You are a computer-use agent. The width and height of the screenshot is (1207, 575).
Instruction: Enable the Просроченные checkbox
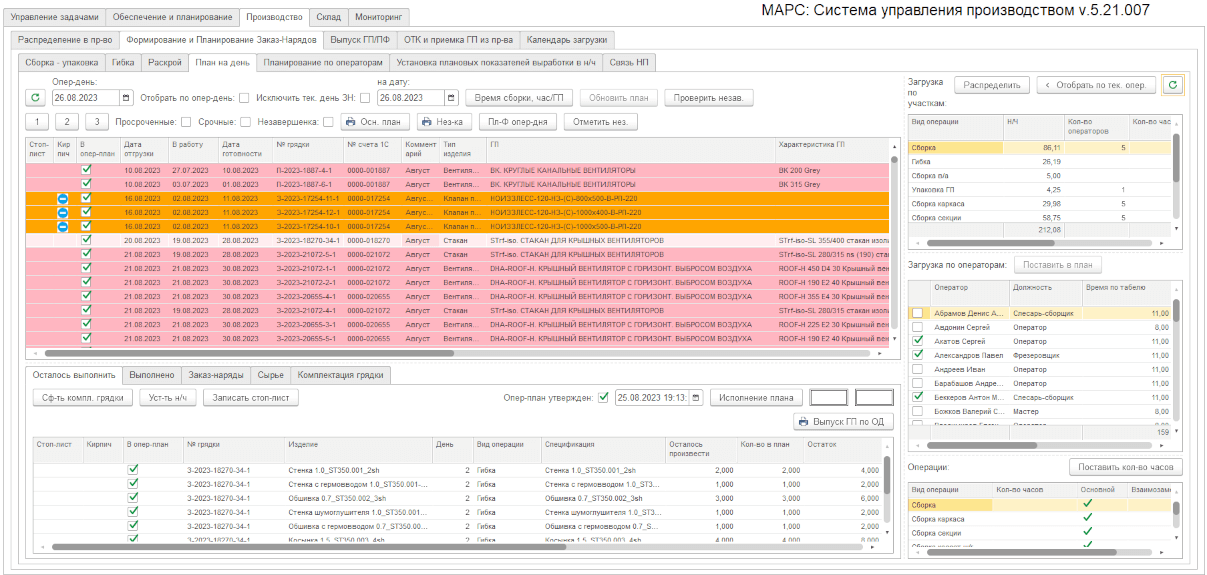(x=186, y=122)
